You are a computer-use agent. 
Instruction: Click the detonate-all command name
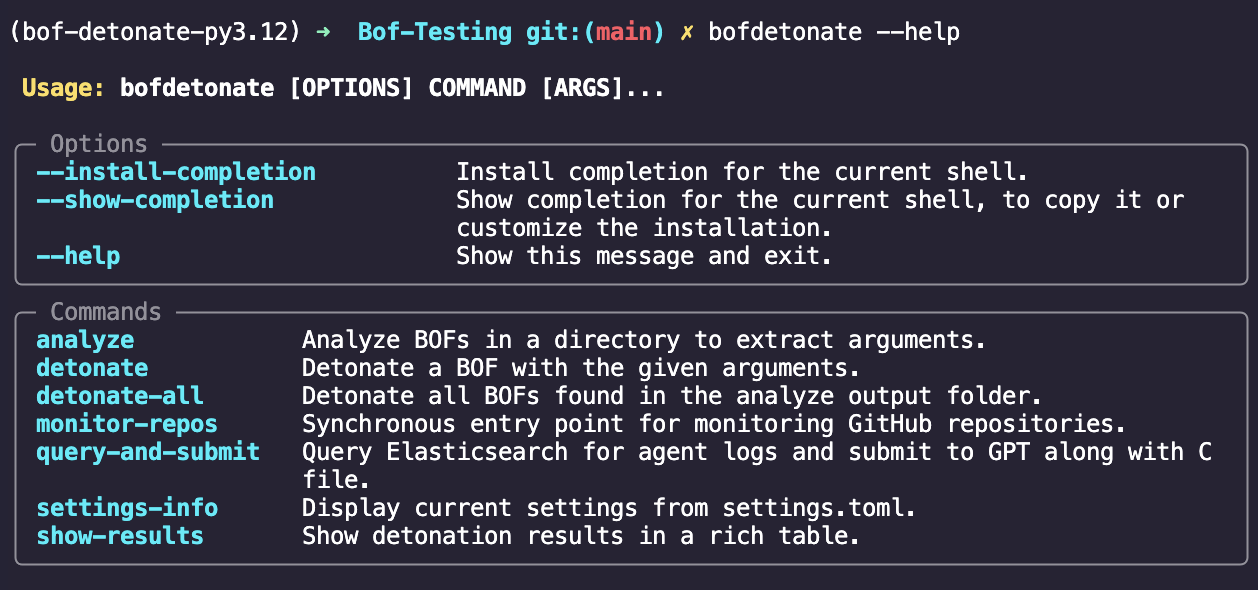(120, 396)
